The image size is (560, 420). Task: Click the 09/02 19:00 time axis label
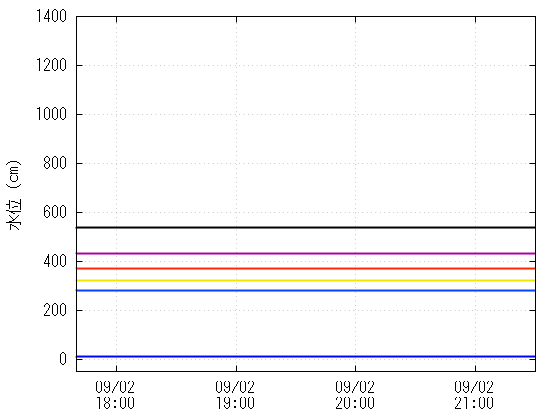coord(235,395)
